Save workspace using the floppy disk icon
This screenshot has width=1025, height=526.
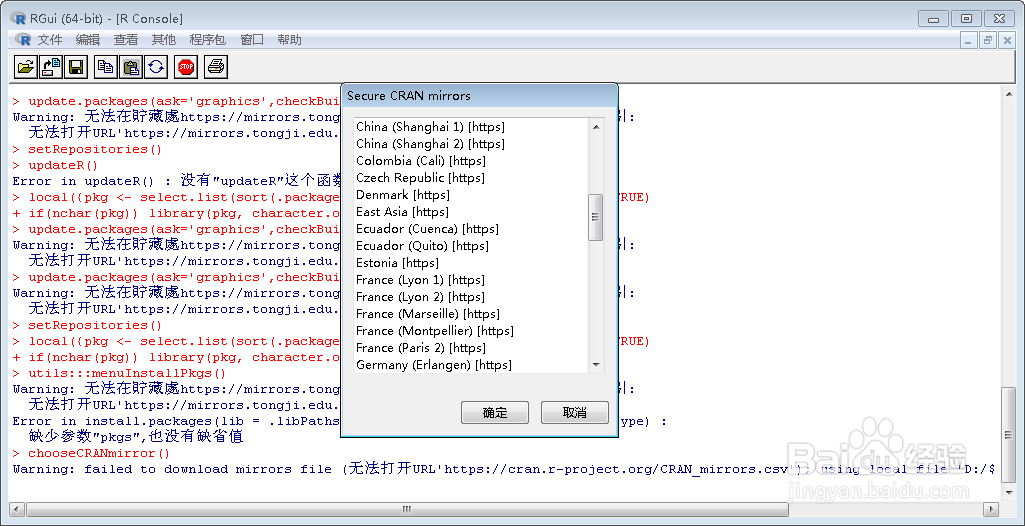pyautogui.click(x=76, y=66)
